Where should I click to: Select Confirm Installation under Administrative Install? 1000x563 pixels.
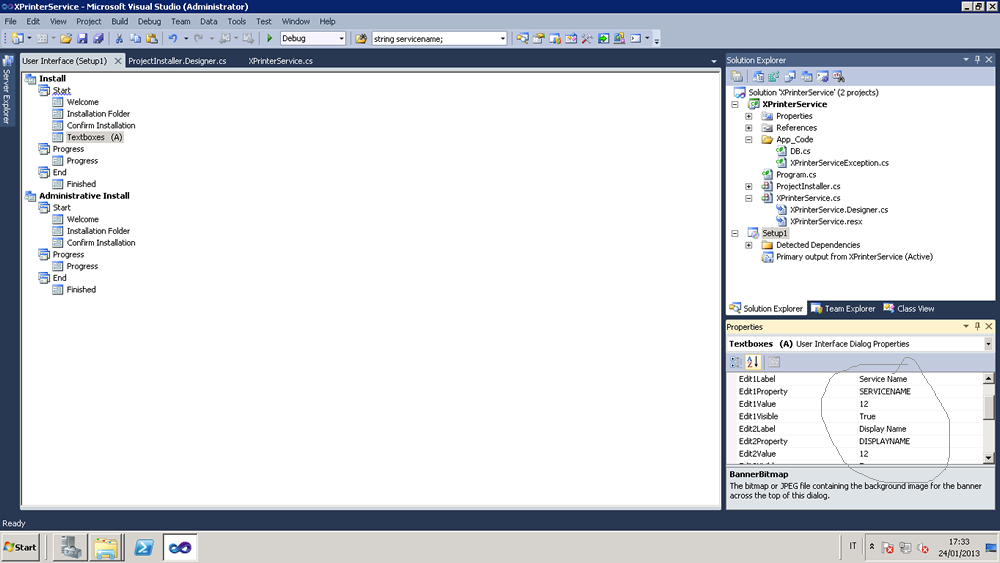tap(101, 243)
